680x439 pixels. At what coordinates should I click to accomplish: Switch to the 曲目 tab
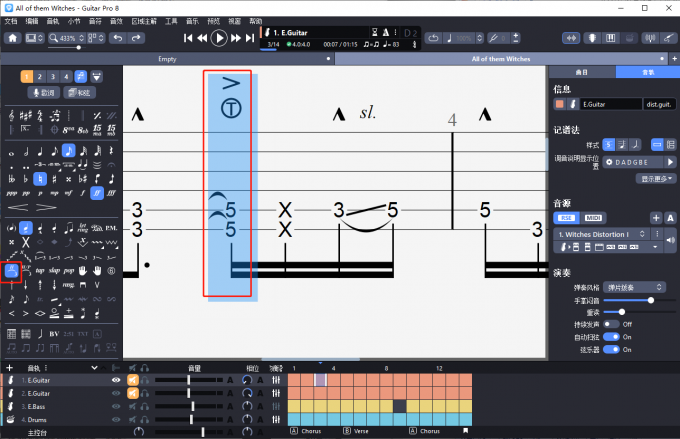pos(581,73)
